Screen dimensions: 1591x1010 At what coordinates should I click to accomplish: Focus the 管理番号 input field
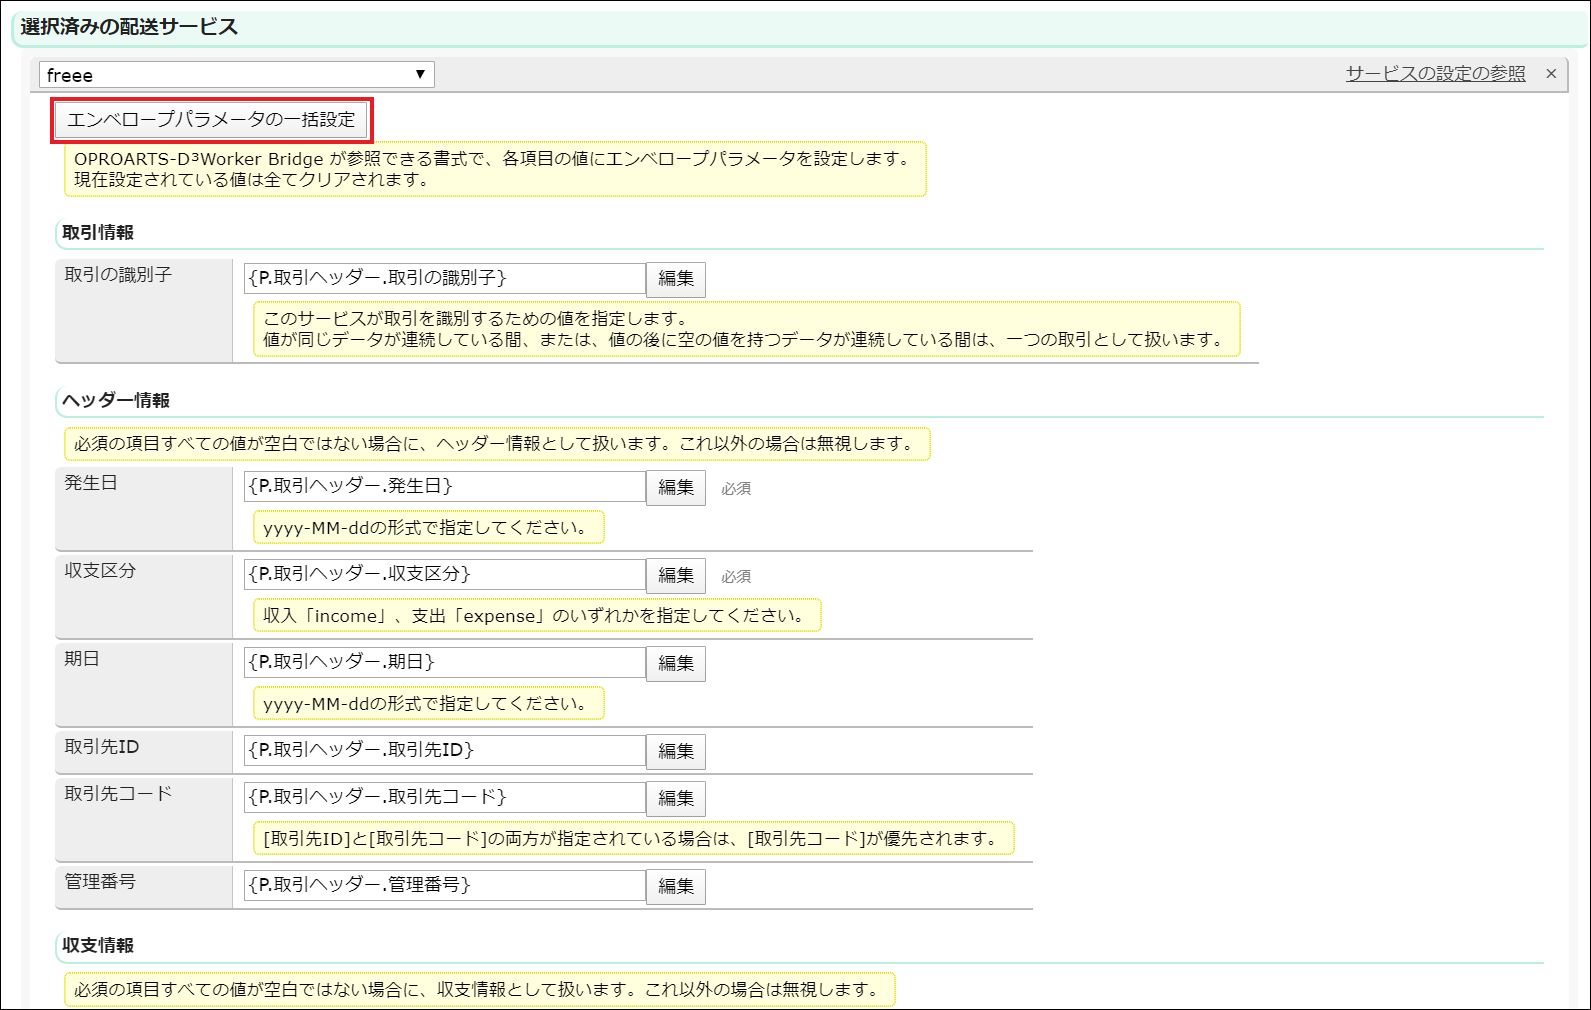click(444, 886)
